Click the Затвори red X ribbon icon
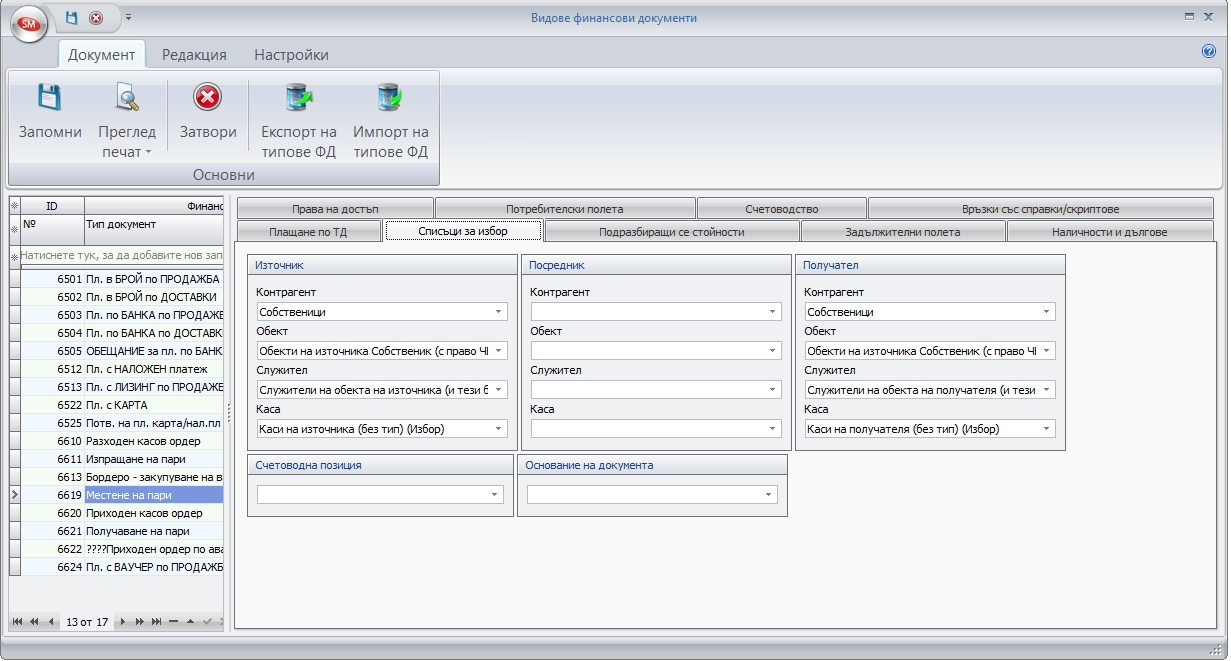 click(207, 97)
